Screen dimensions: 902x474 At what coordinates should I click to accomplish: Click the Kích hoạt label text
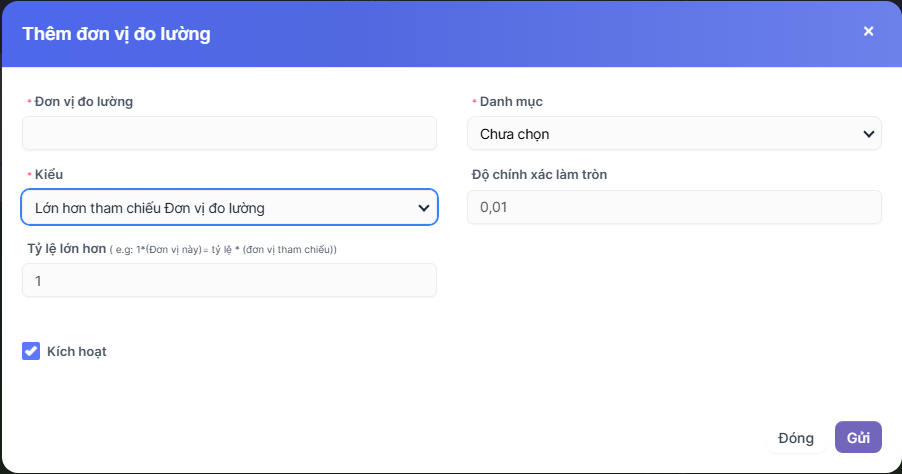tap(77, 351)
